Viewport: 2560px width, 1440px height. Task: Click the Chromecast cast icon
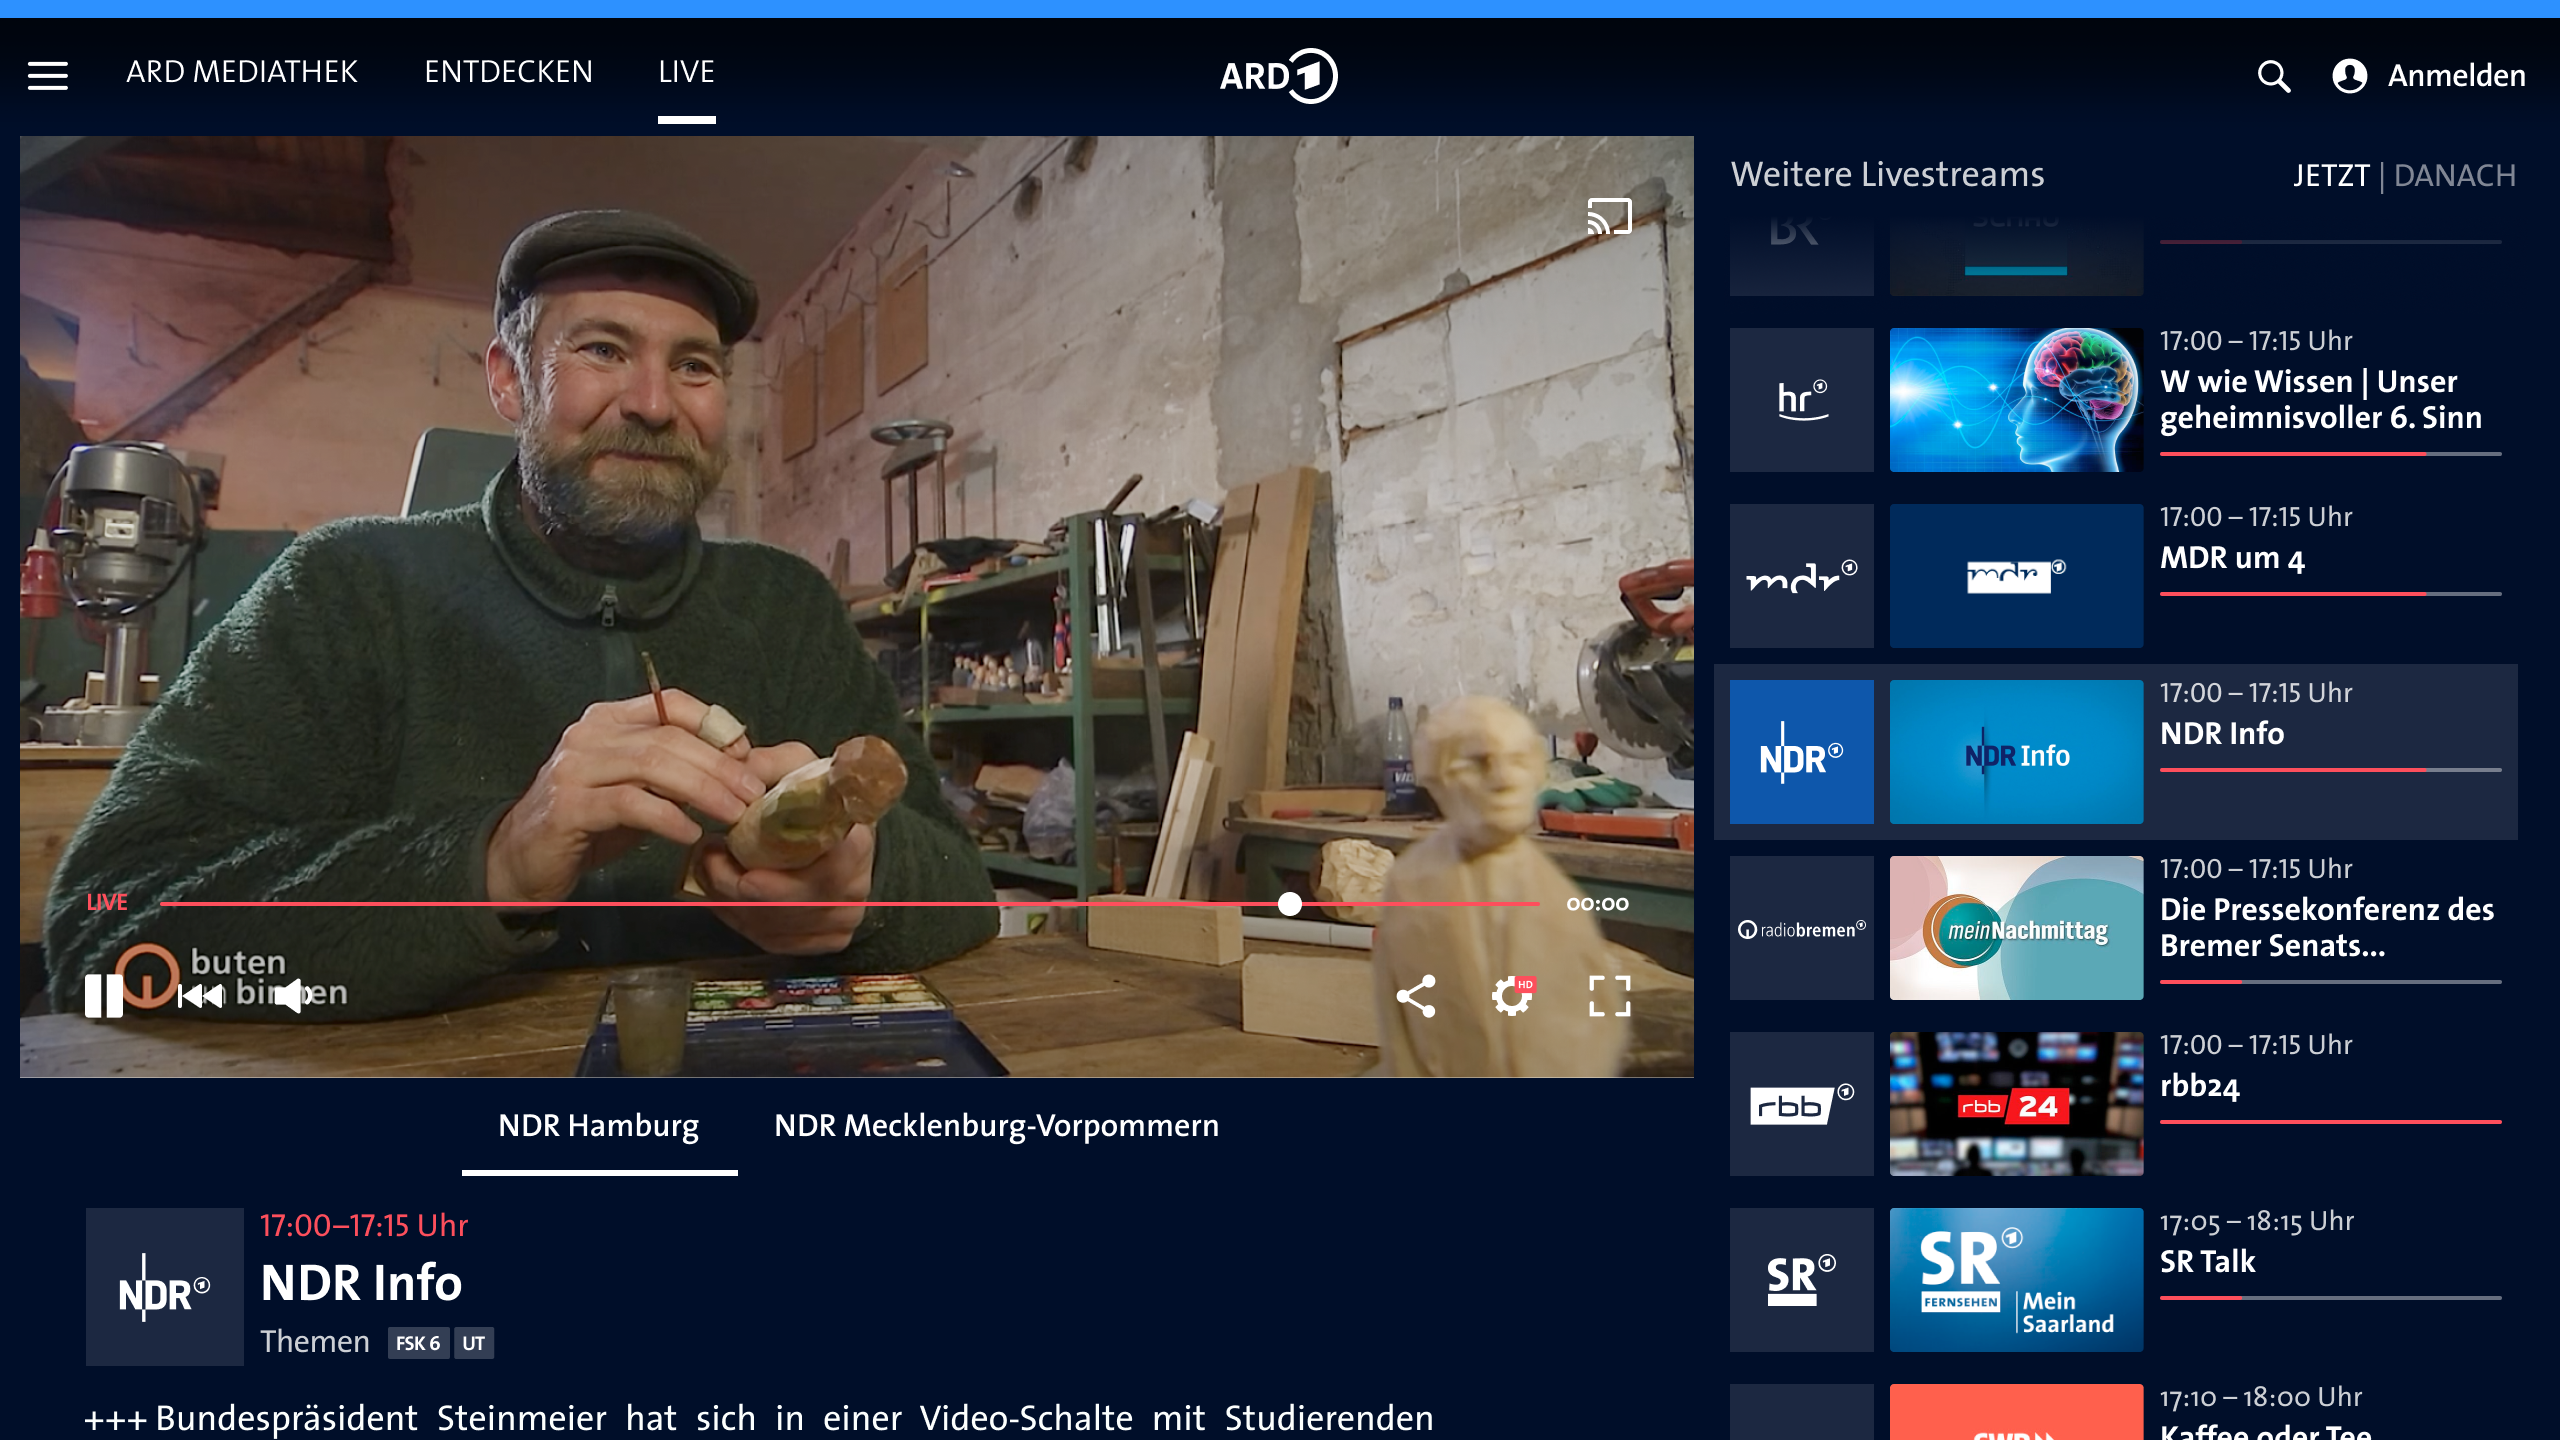[x=1609, y=216]
